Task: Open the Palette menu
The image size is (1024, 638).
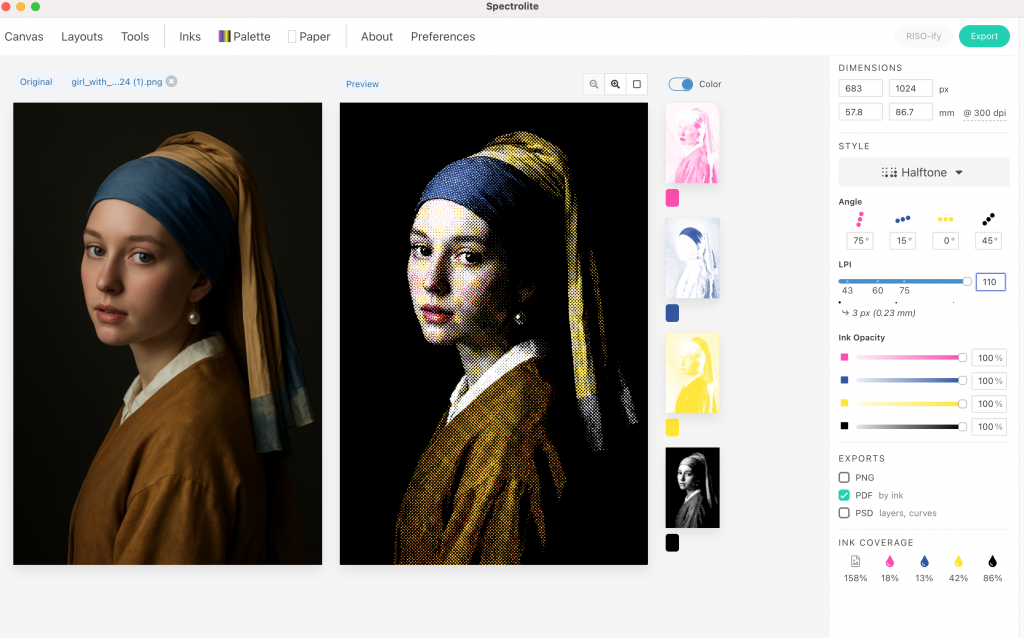Action: (244, 37)
